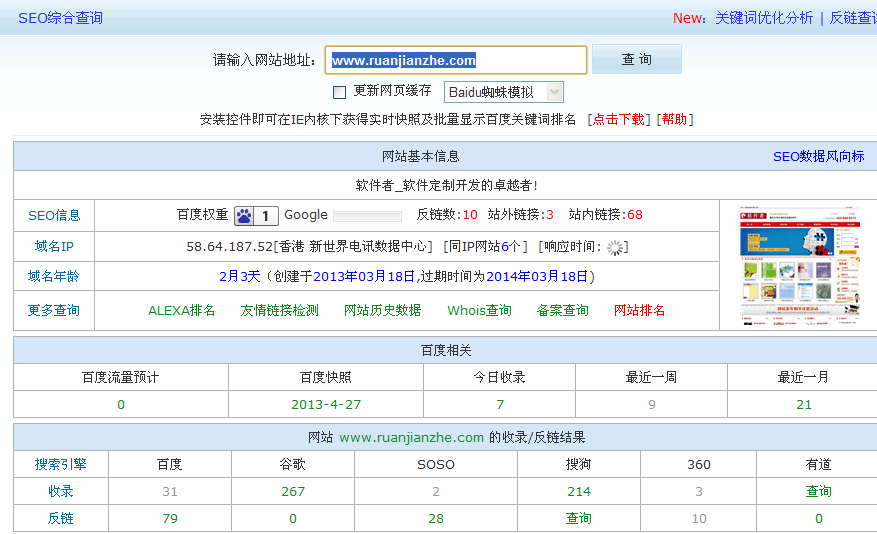Click the Baidu paw weight icon
This screenshot has width=877, height=534.
pyautogui.click(x=244, y=216)
